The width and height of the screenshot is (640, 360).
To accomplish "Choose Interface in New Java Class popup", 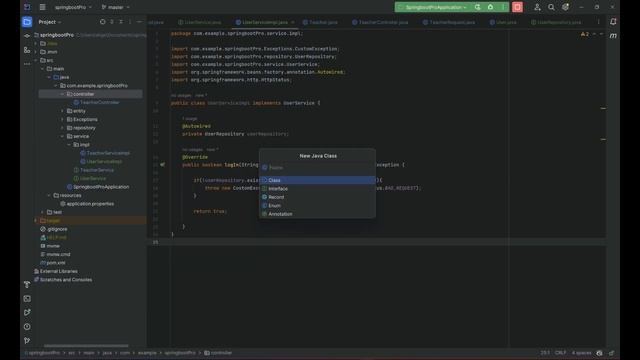I will (318, 189).
